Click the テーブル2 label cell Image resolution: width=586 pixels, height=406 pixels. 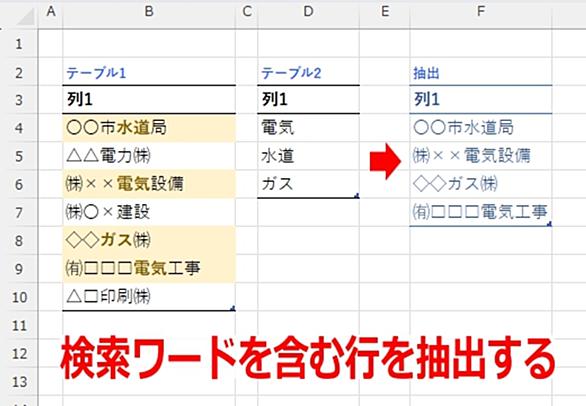point(308,72)
